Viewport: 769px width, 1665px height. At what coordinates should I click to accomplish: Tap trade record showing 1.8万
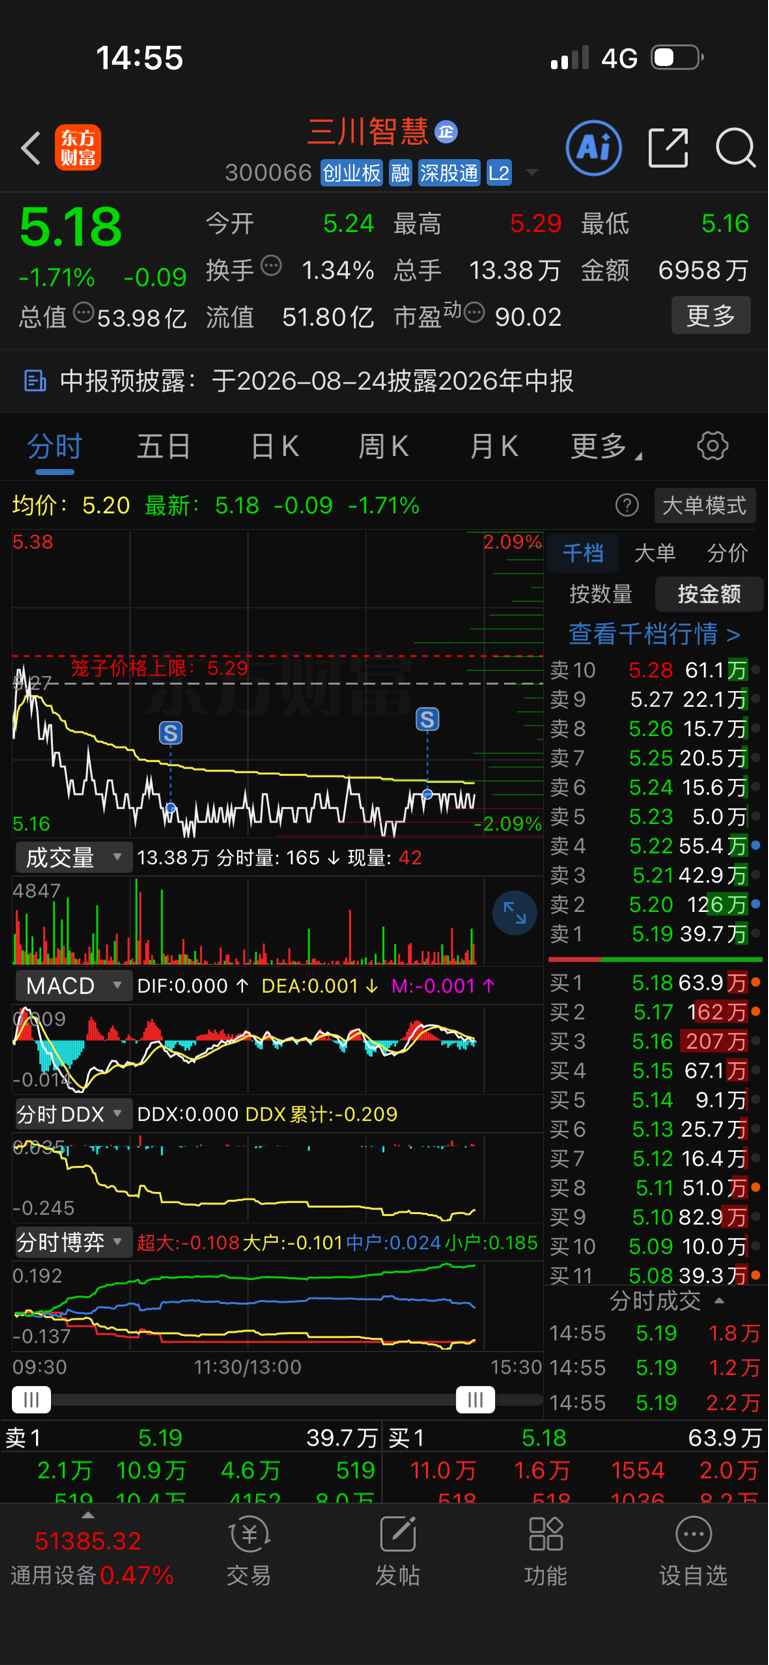(x=655, y=1333)
